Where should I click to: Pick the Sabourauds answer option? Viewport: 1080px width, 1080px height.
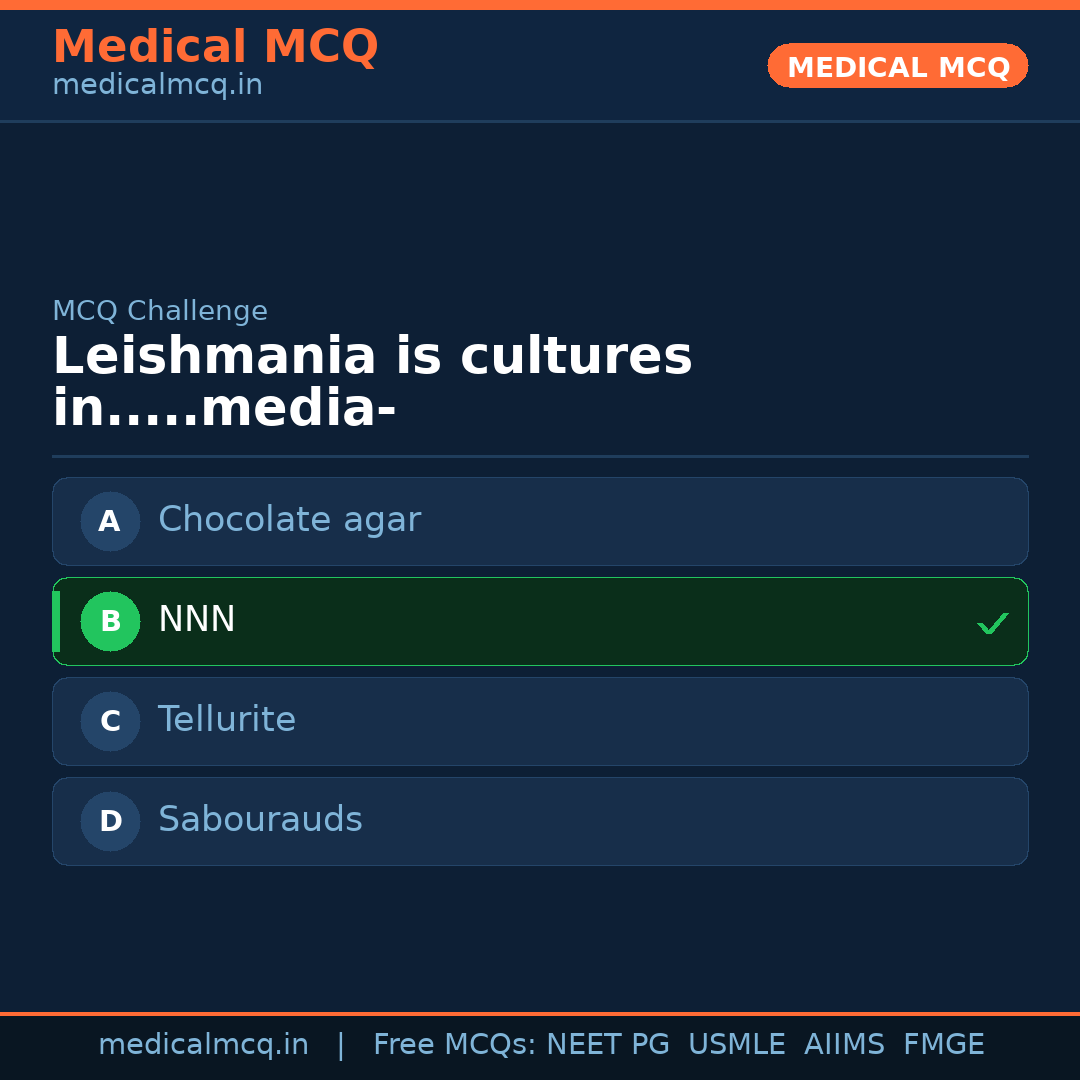point(260,820)
